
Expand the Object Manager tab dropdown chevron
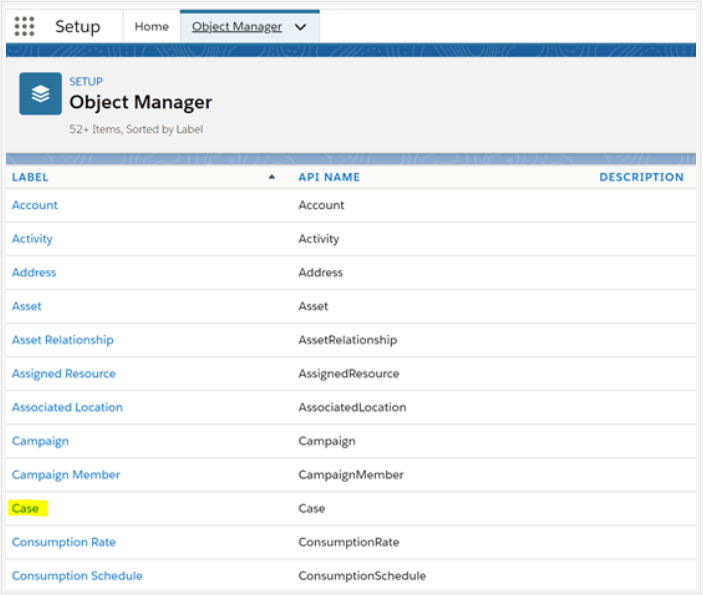[300, 27]
